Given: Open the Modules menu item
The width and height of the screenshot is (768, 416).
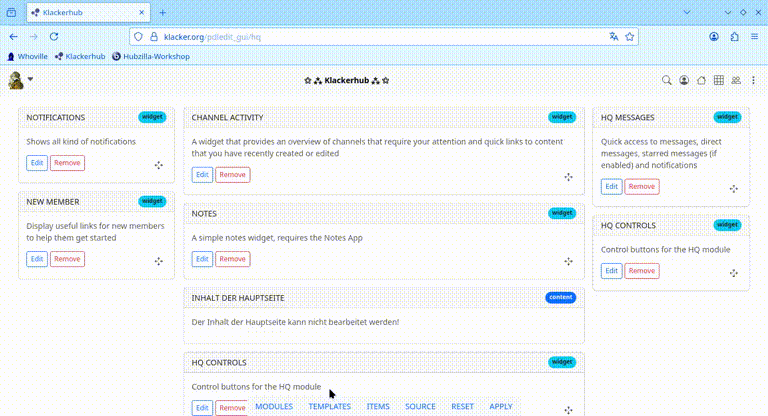Looking at the screenshot, I should click(x=274, y=407).
